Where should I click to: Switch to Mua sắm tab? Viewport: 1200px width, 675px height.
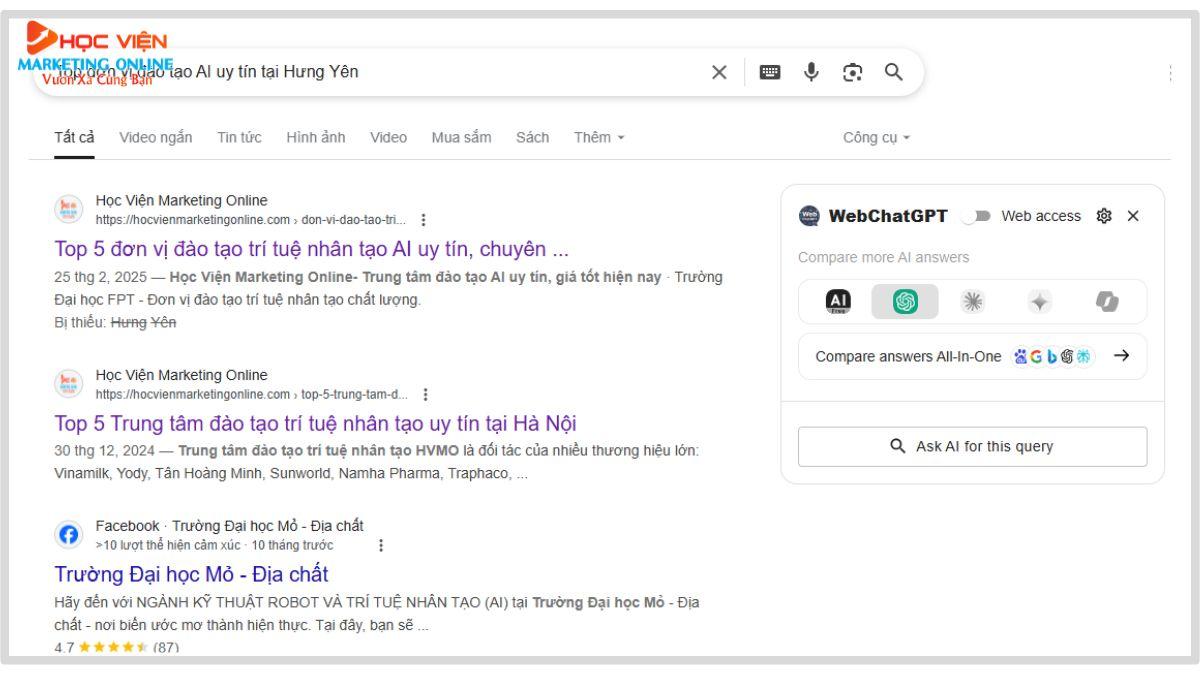pos(461,137)
